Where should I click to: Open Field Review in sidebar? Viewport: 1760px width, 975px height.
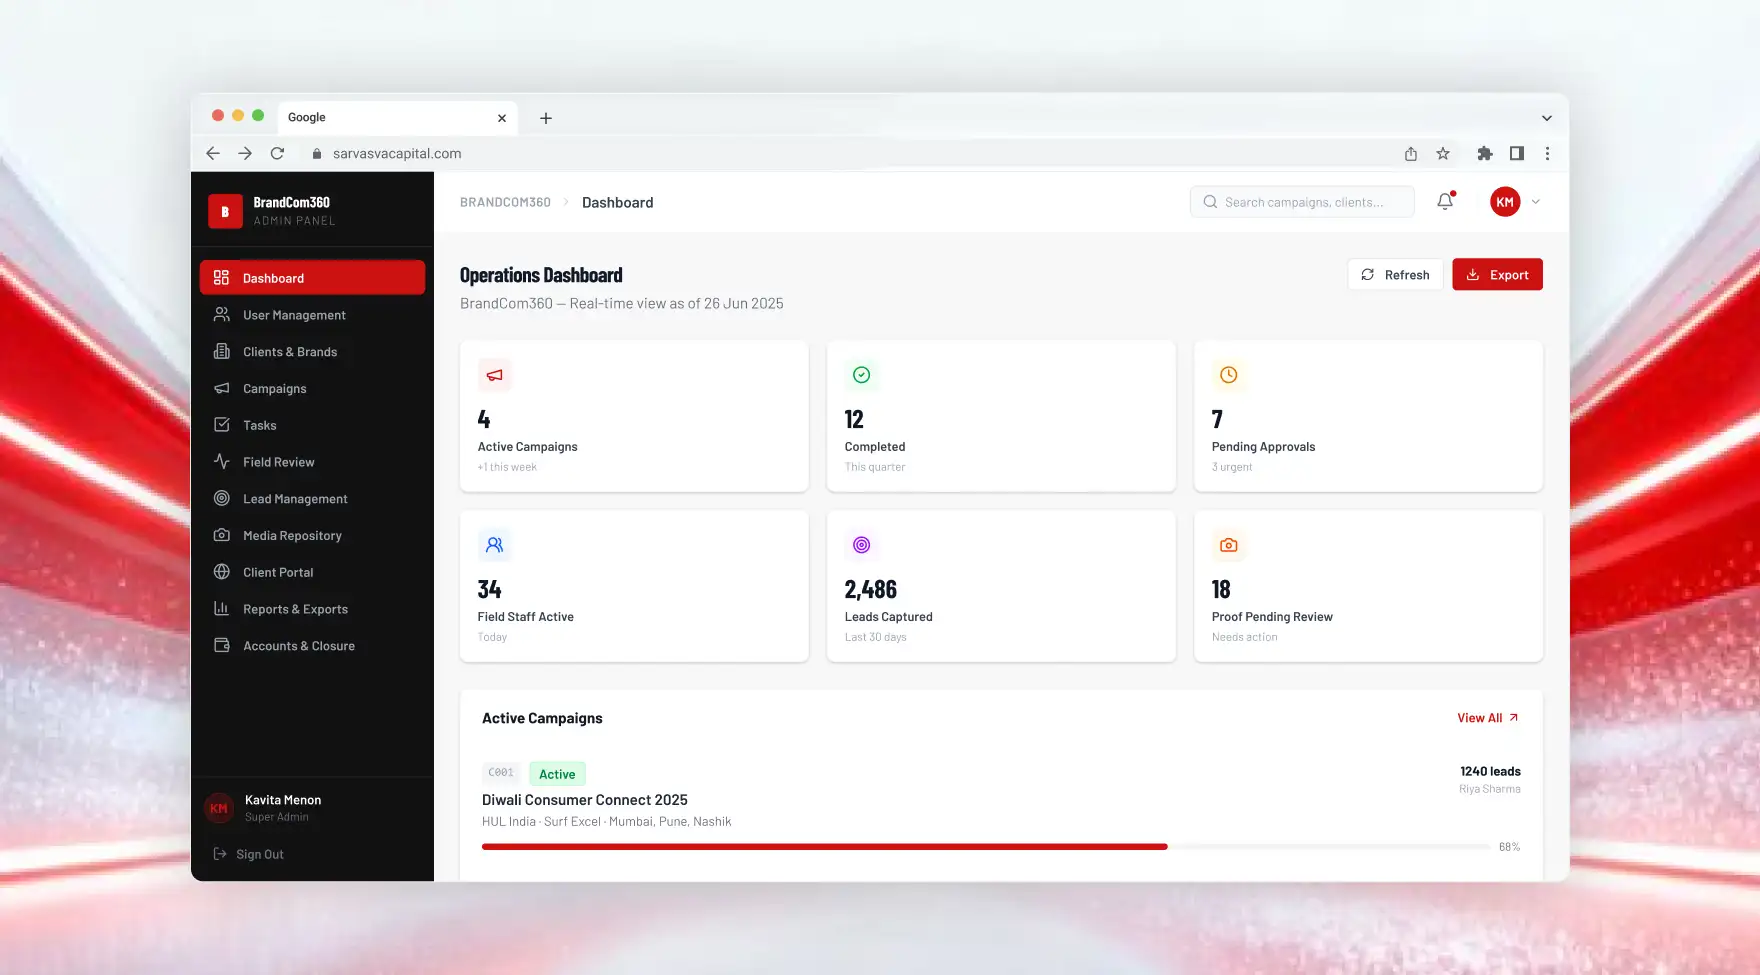pos(312,462)
